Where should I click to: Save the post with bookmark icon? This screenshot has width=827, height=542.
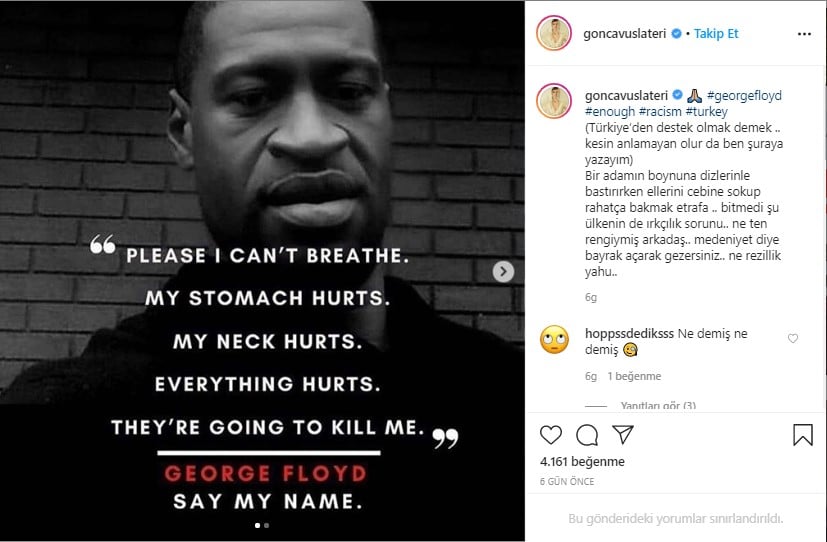(803, 435)
